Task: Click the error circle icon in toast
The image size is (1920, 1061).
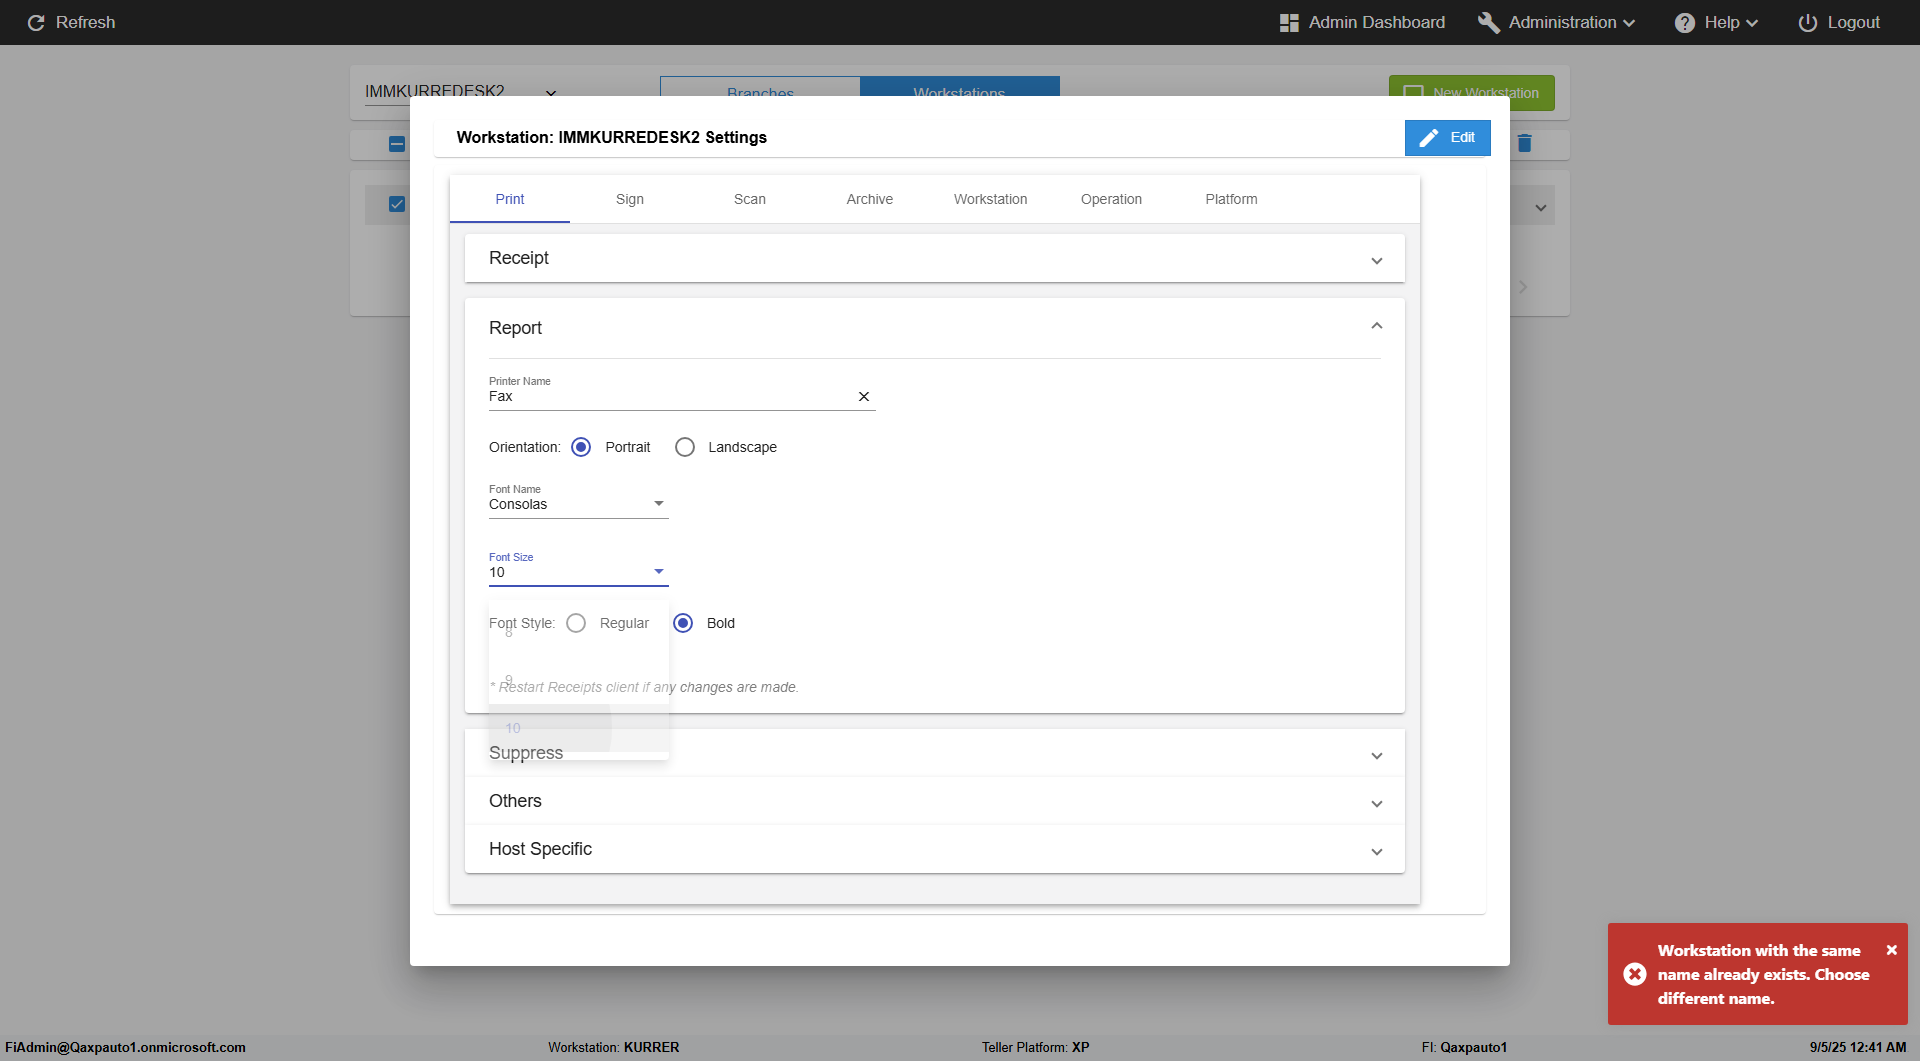Action: [1635, 974]
